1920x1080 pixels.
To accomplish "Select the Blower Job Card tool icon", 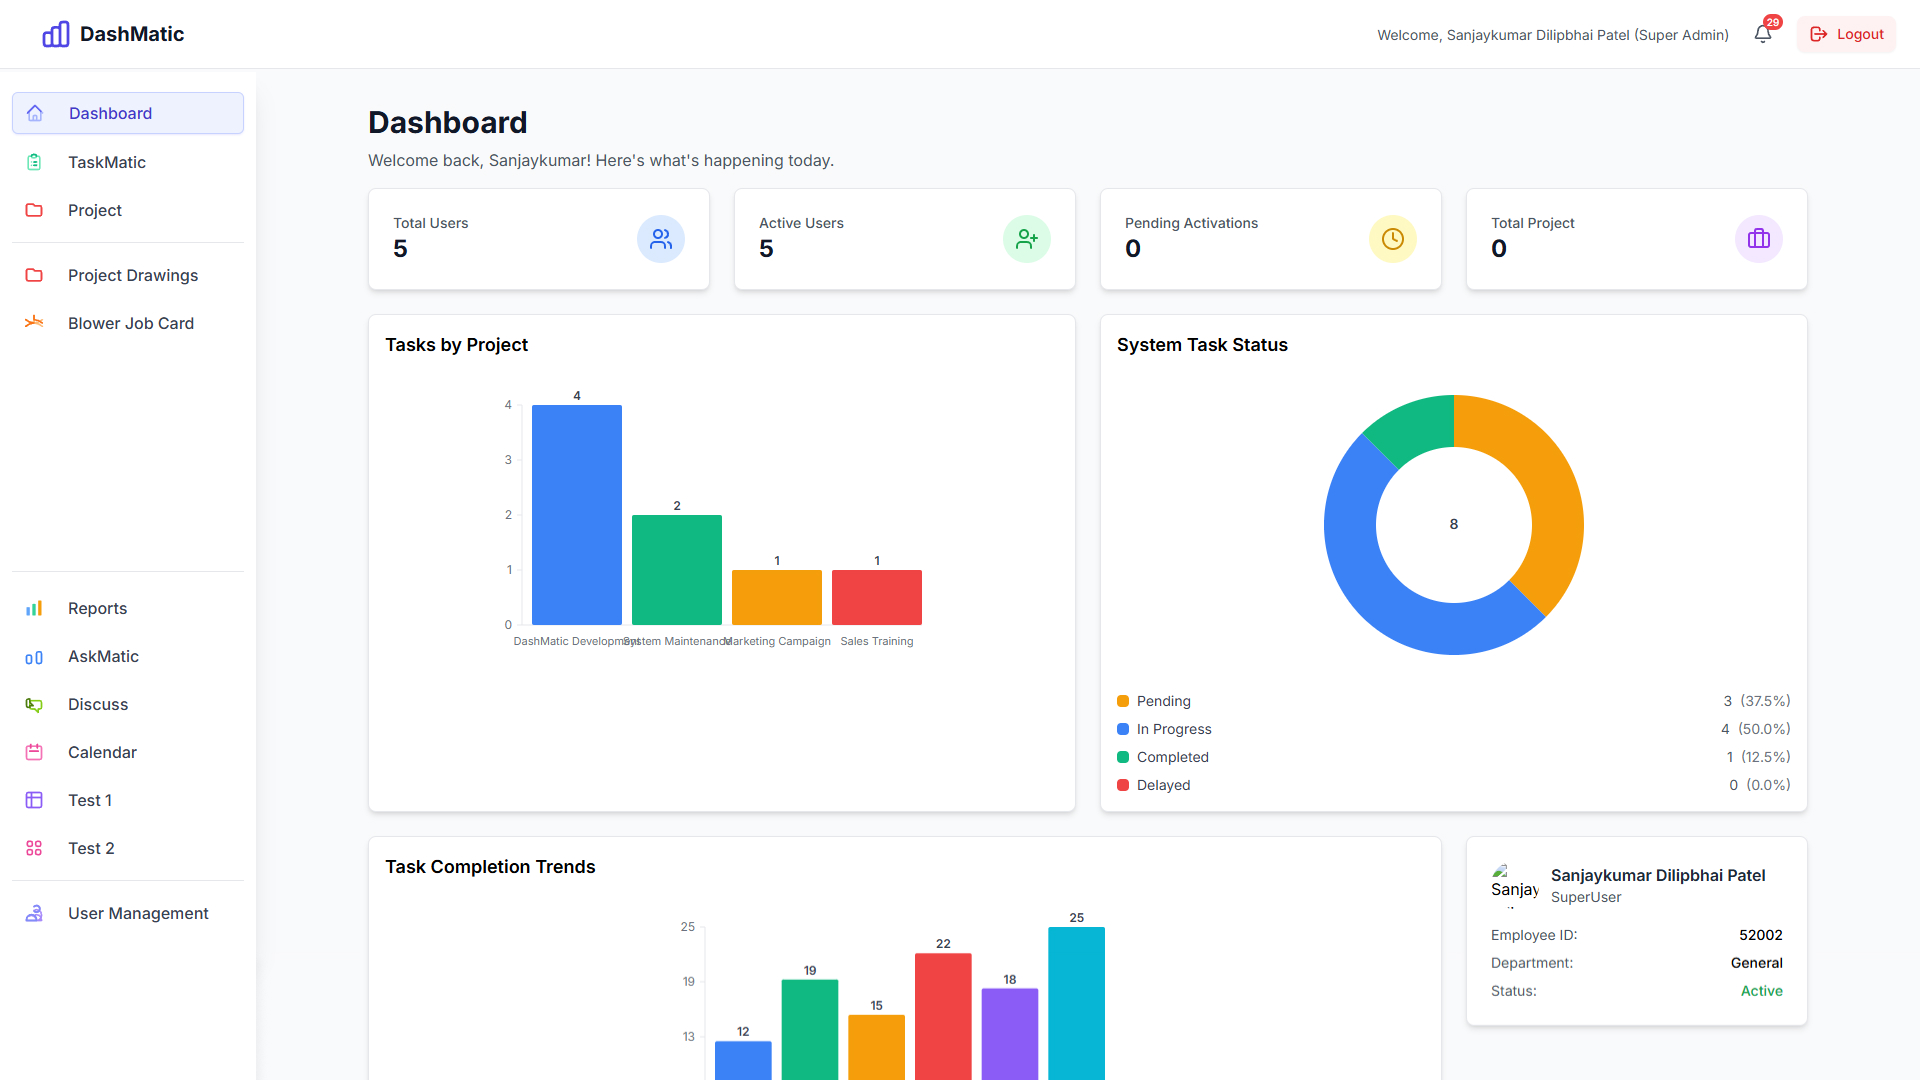I will pyautogui.click(x=35, y=322).
